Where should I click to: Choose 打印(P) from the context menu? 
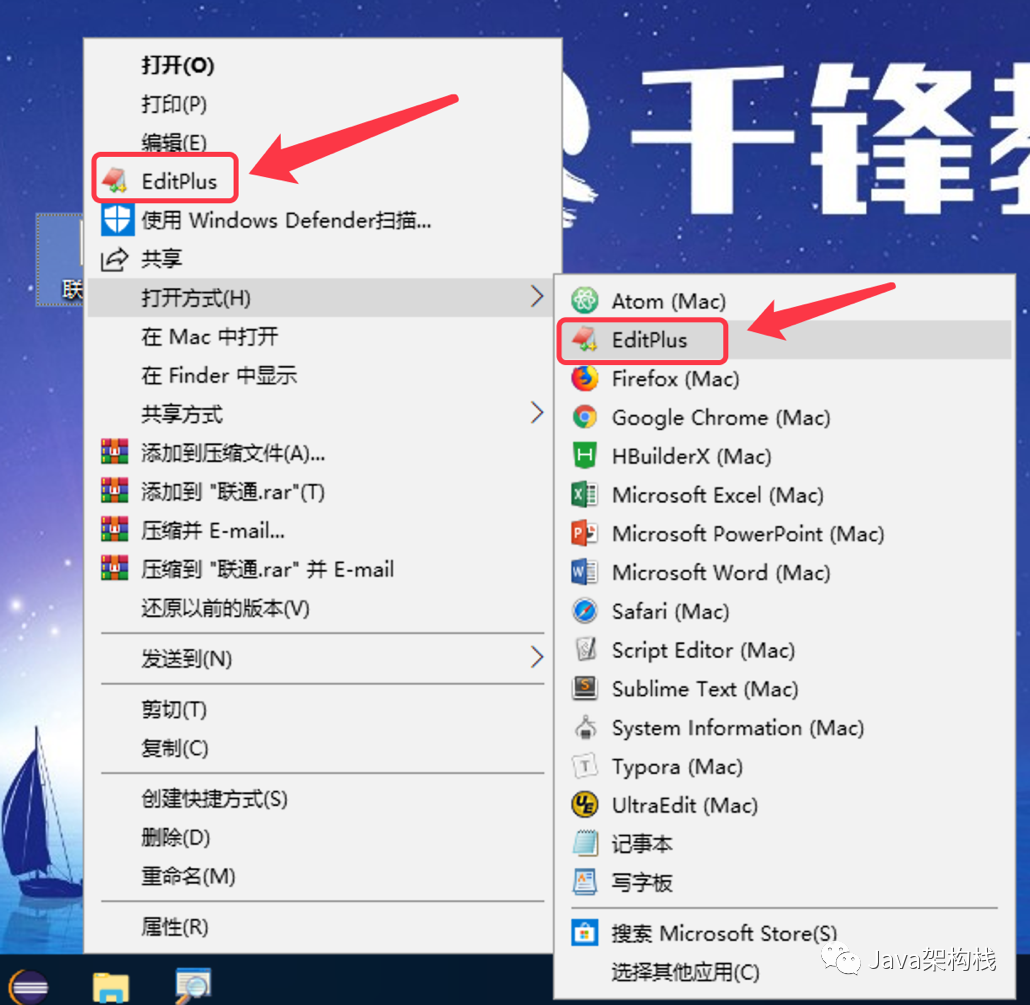click(x=174, y=104)
